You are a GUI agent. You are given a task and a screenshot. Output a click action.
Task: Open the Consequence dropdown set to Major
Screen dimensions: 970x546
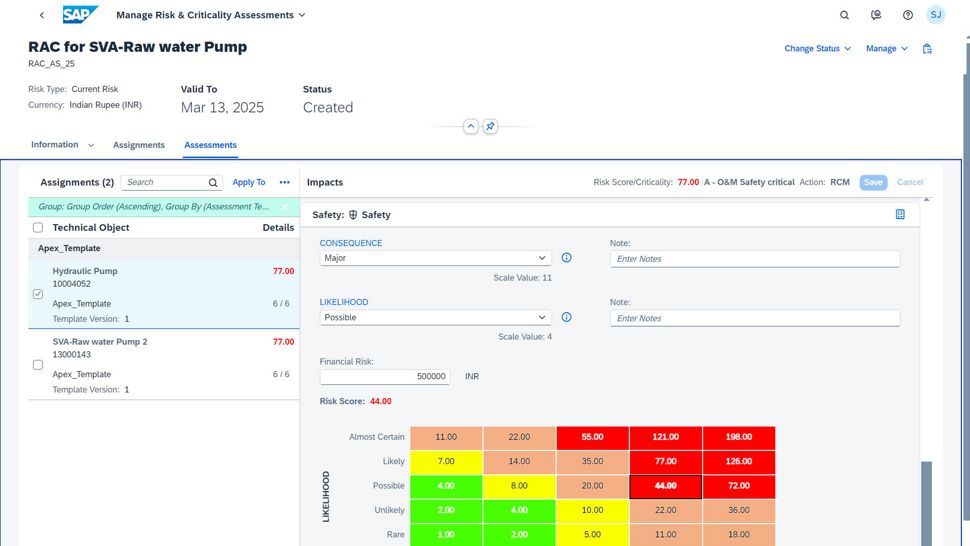[x=435, y=258]
